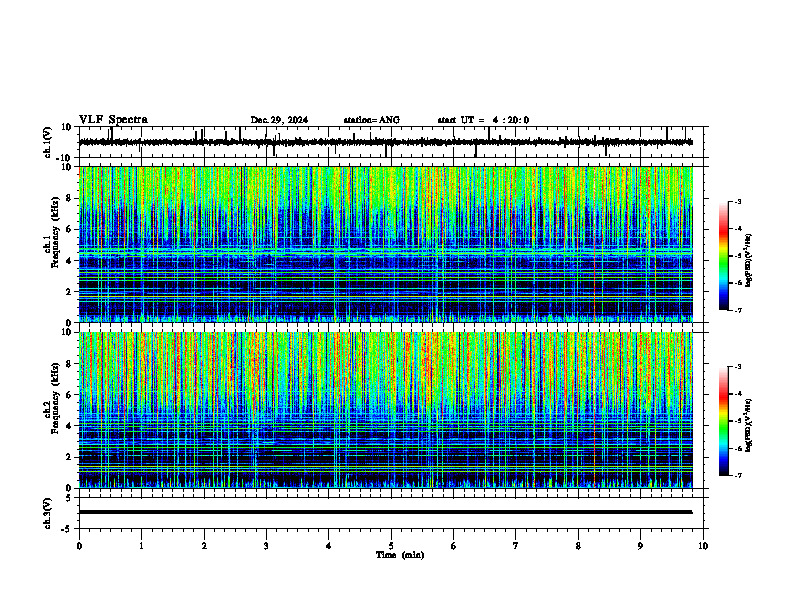Click the "5" tick on ch.3(V) axis
Screen dimensions: 792x612
coord(70,498)
